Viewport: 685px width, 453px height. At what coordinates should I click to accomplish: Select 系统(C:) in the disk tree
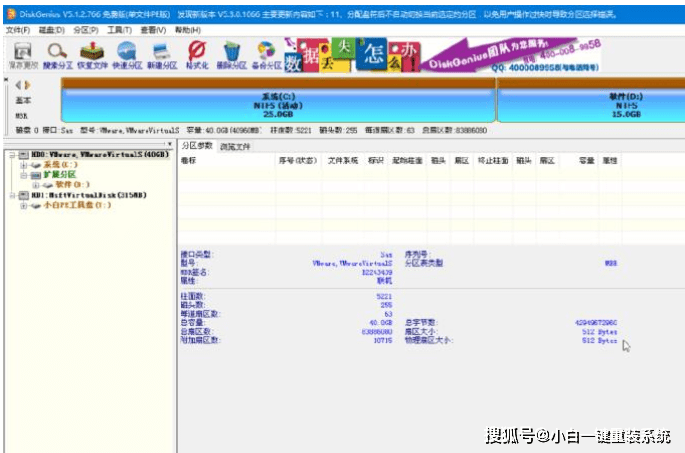click(x=60, y=165)
